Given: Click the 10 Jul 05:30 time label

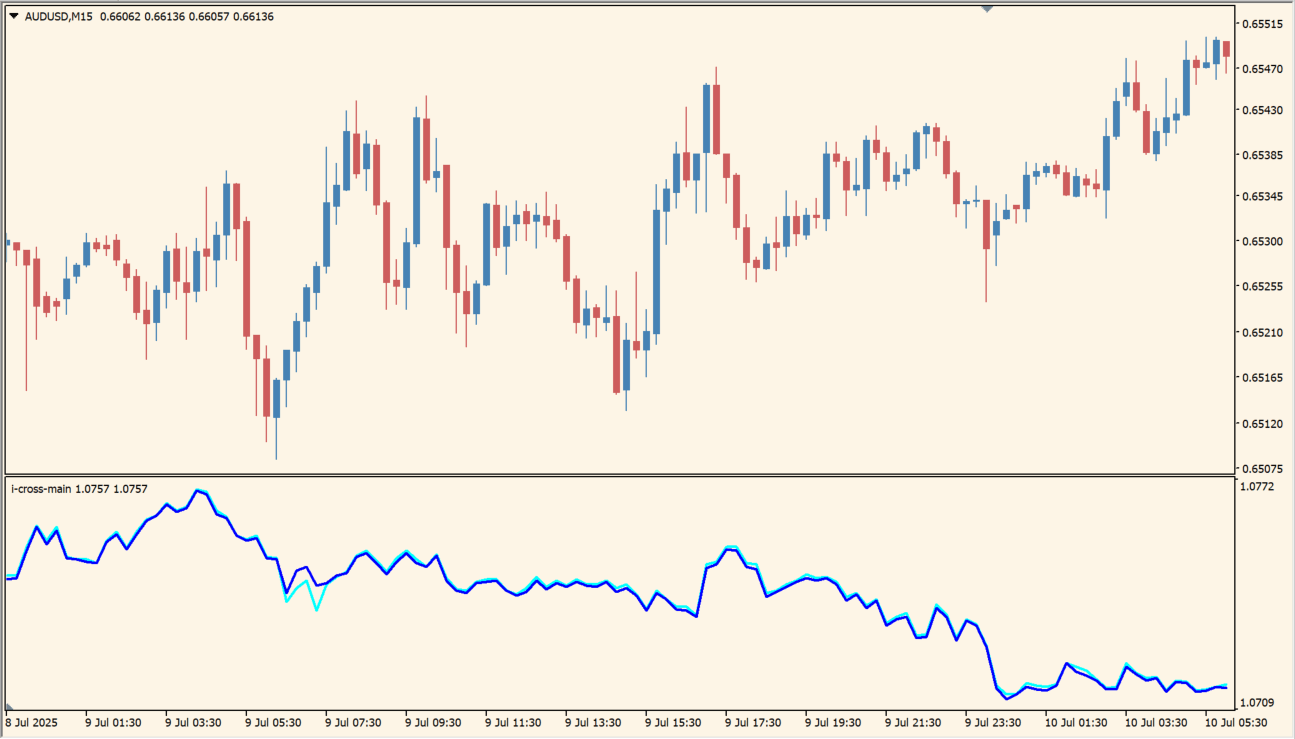Looking at the screenshot, I should (1236, 722).
